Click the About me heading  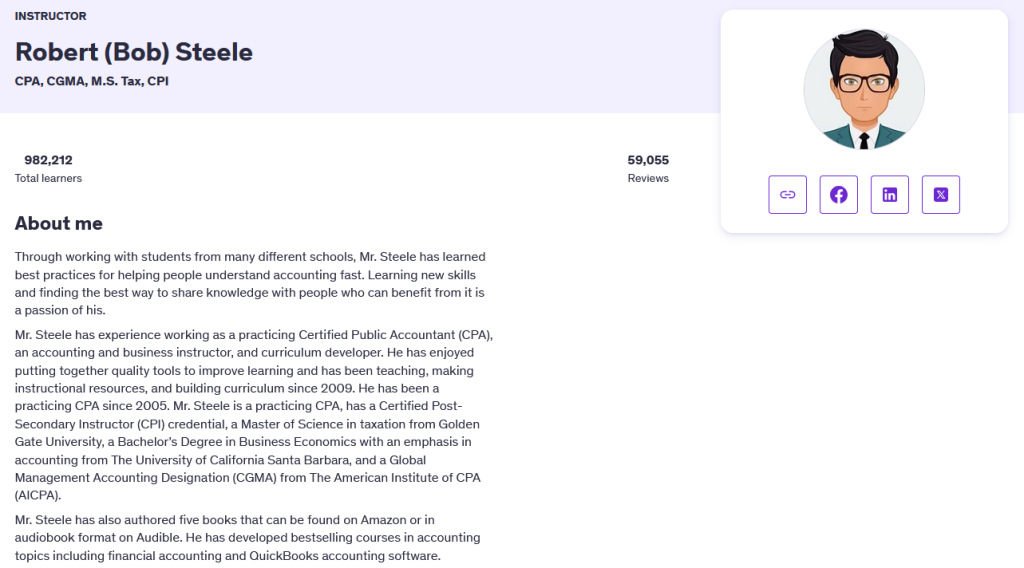click(59, 223)
